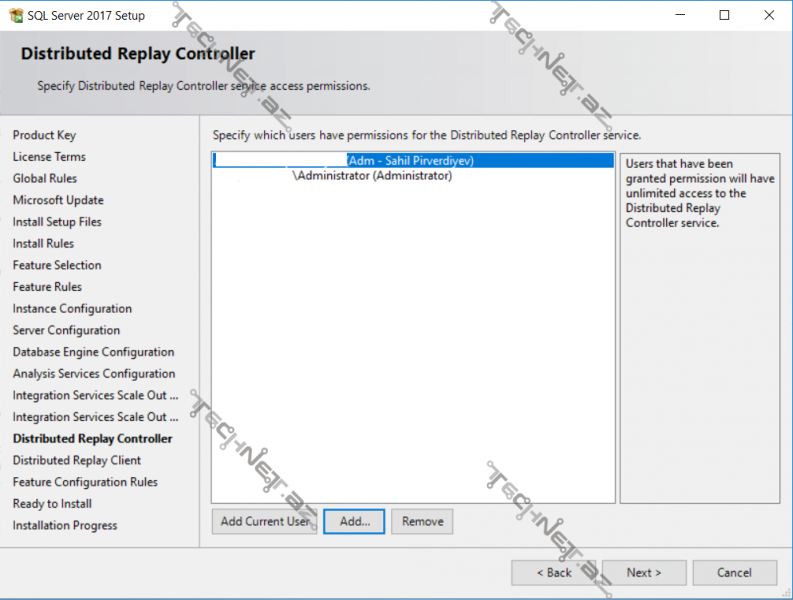Select License Terms in the sidebar
Image resolution: width=793 pixels, height=600 pixels.
pos(49,157)
